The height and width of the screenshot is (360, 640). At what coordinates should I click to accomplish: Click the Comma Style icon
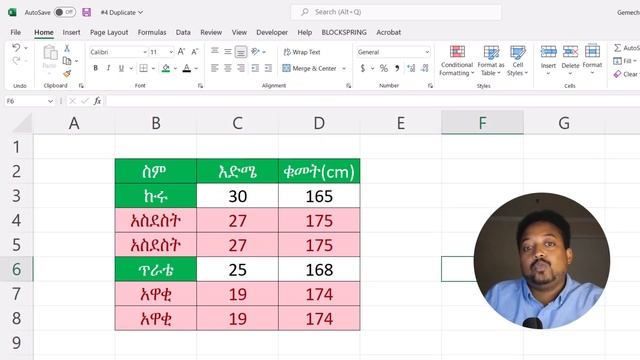click(x=397, y=68)
